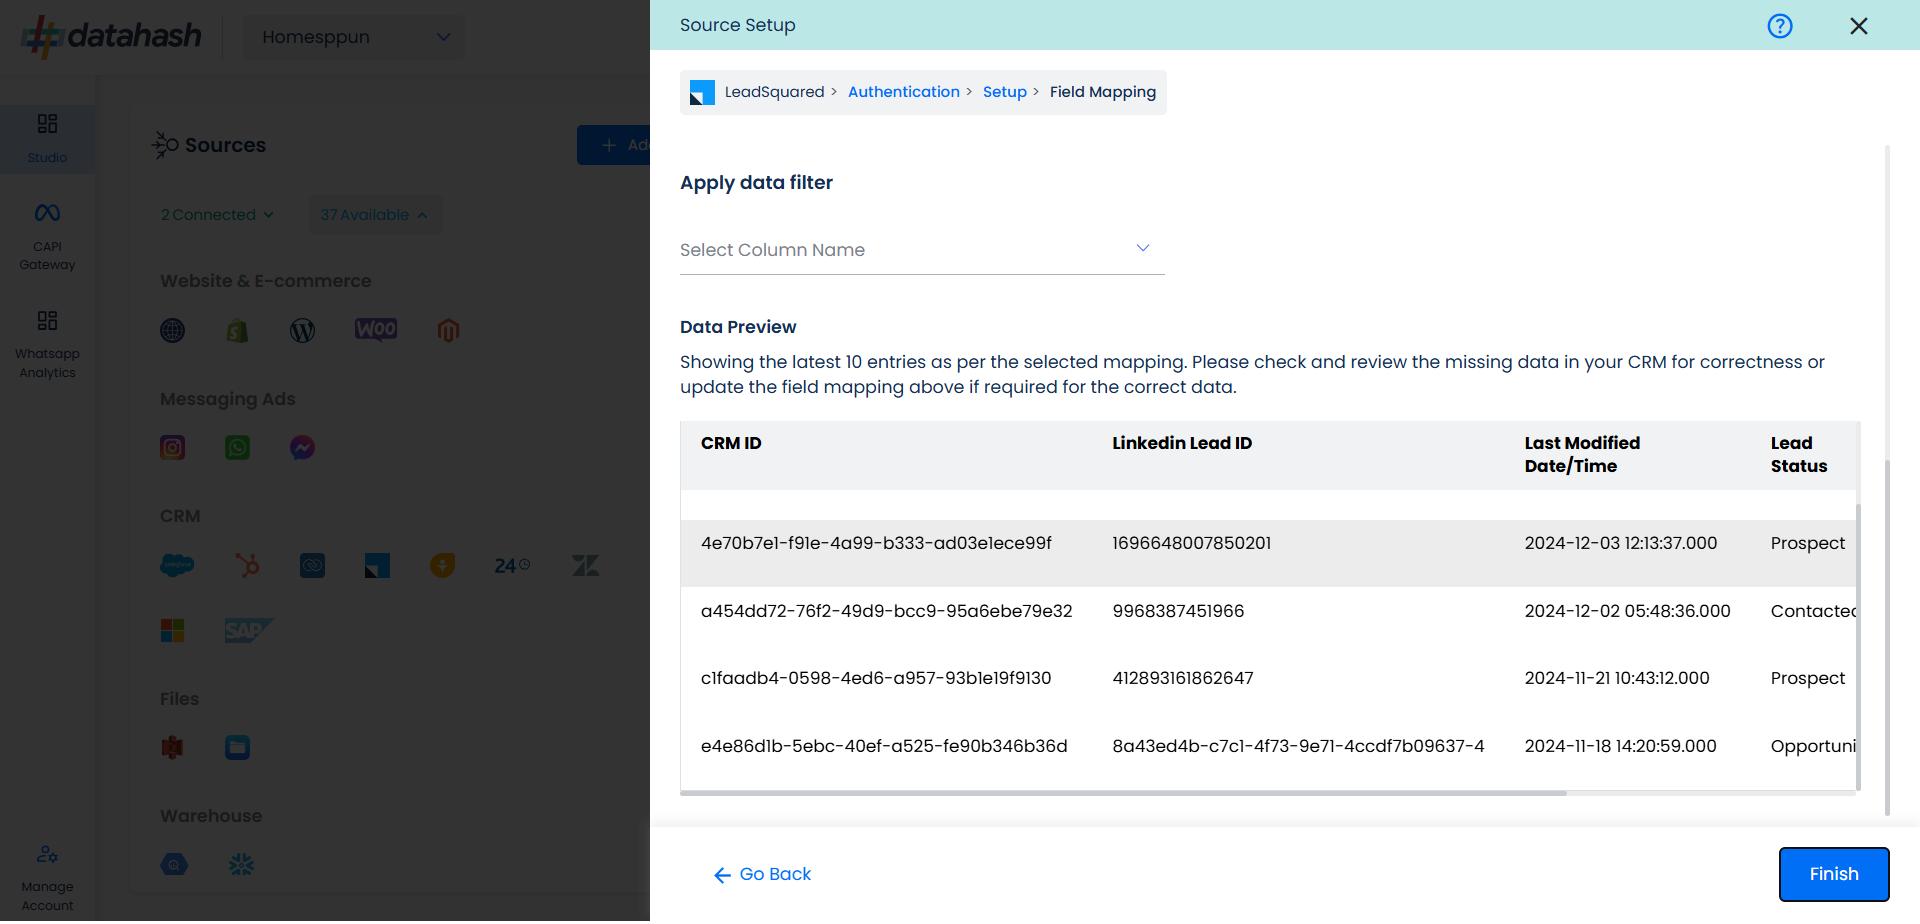
Task: Select the Field Mapping breadcrumb
Action: 1103,92
